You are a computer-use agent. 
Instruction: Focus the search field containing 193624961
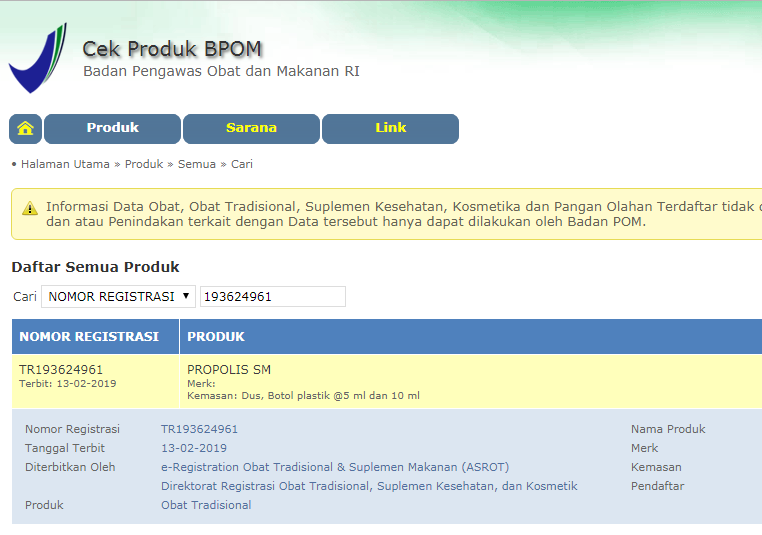[273, 296]
